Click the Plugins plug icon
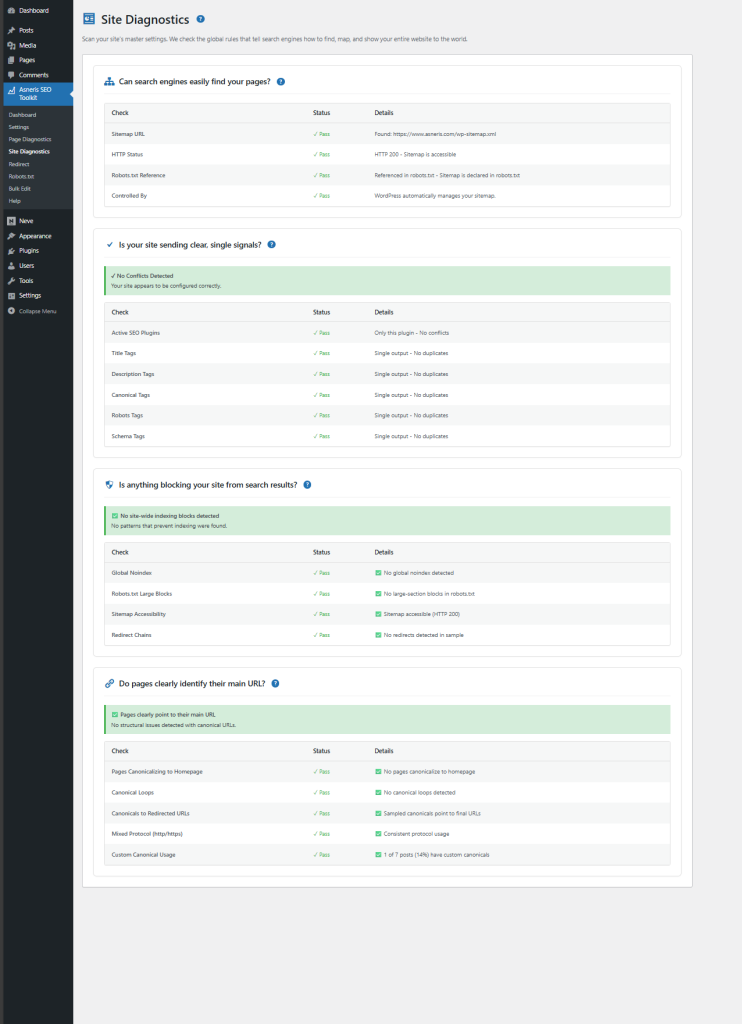Screen dimensions: 742x1024 click(11, 251)
